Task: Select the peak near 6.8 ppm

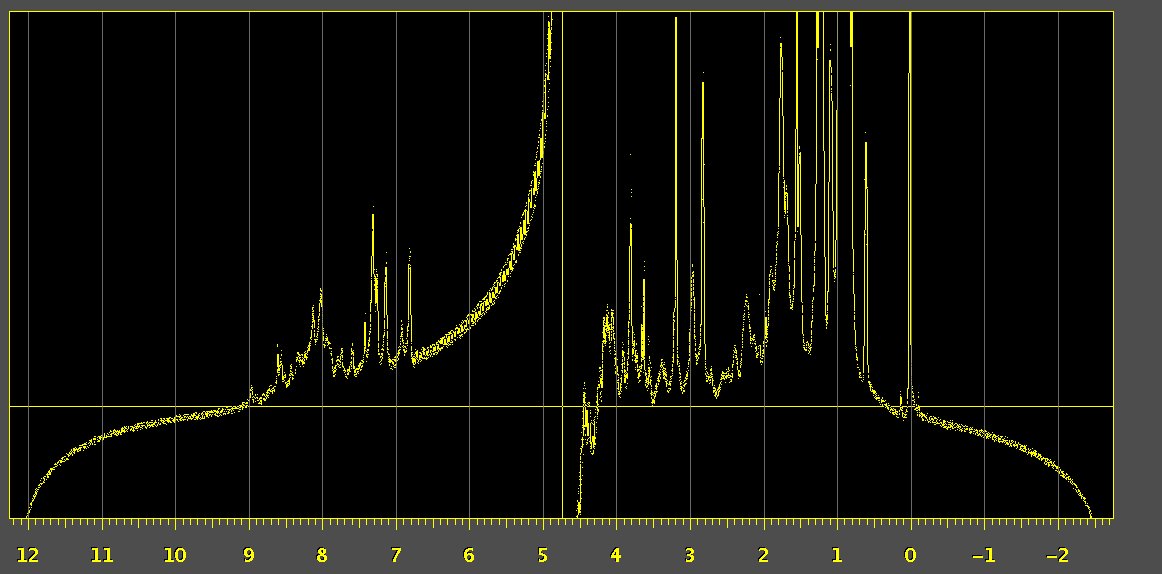Action: click(410, 290)
